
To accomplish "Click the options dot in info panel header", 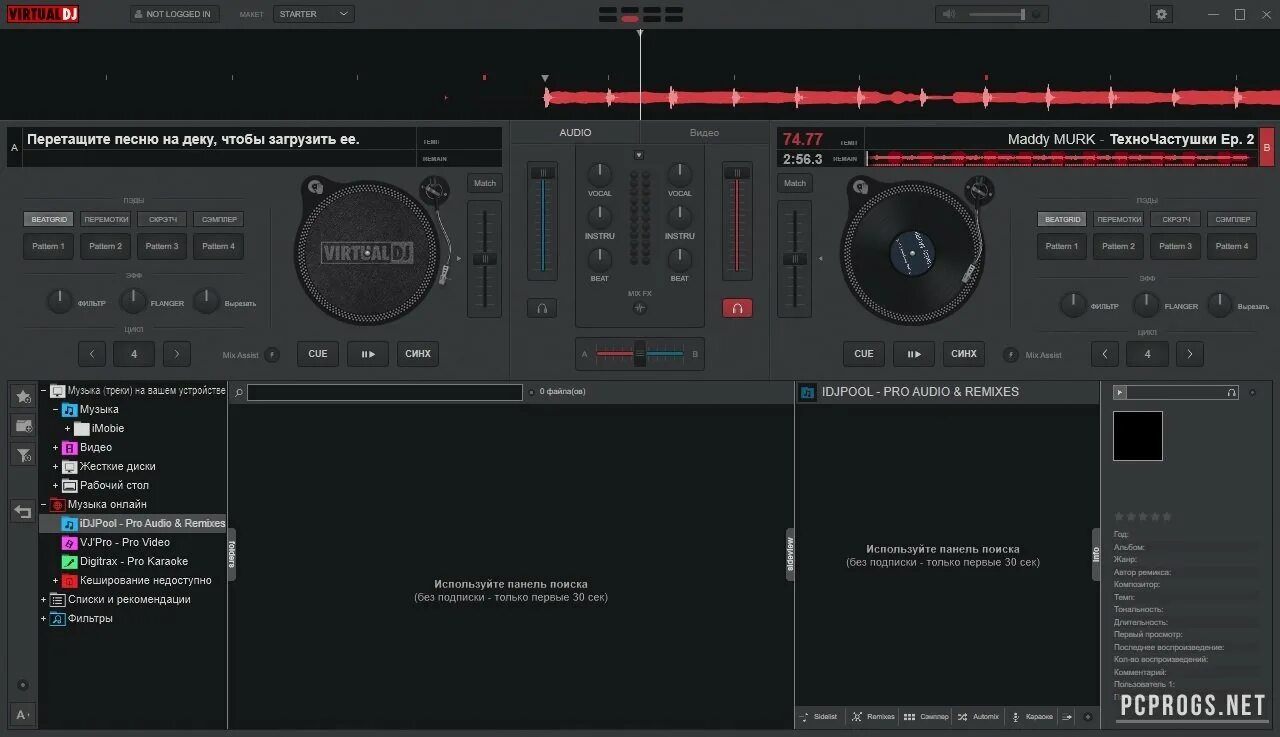I will (x=1252, y=393).
